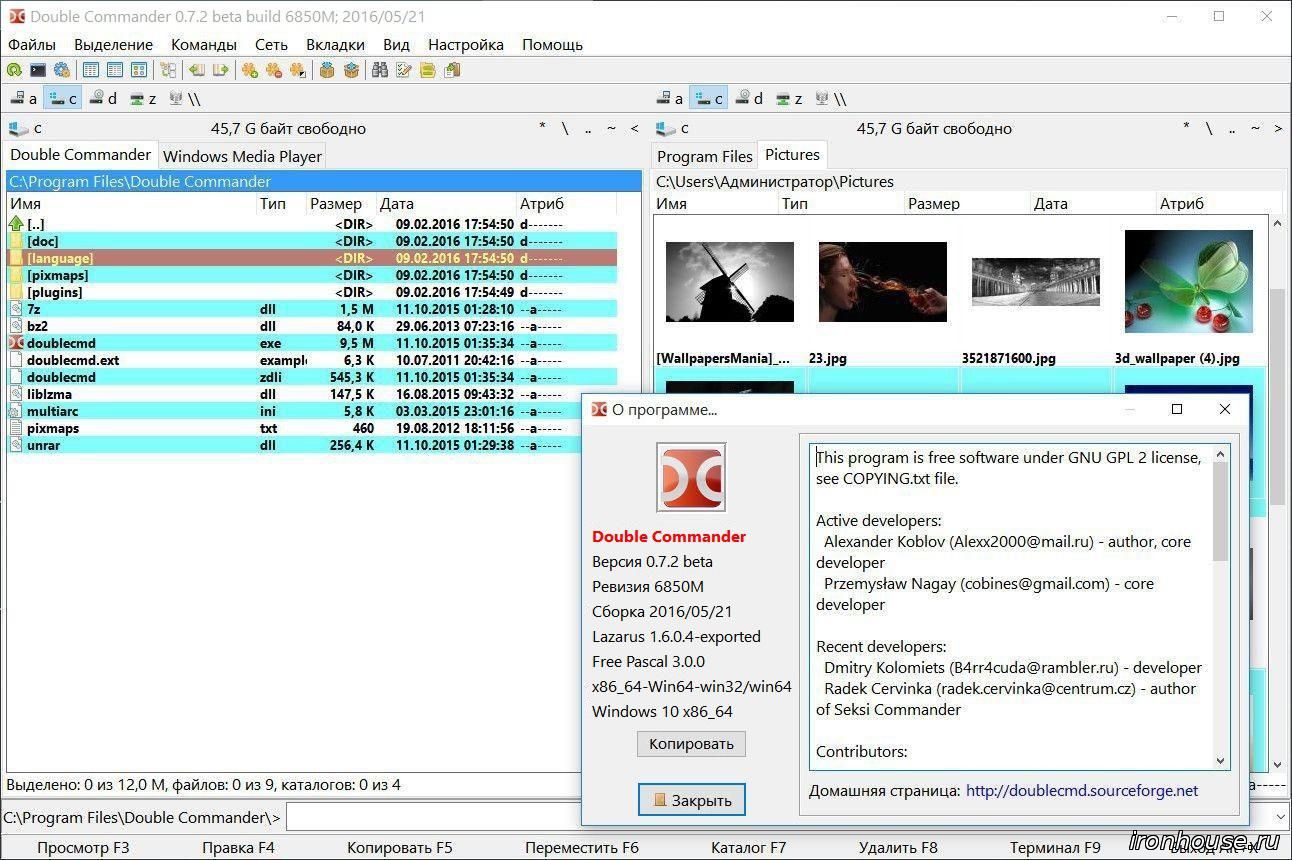Switch to Windows Media Player tab

[x=242, y=156]
